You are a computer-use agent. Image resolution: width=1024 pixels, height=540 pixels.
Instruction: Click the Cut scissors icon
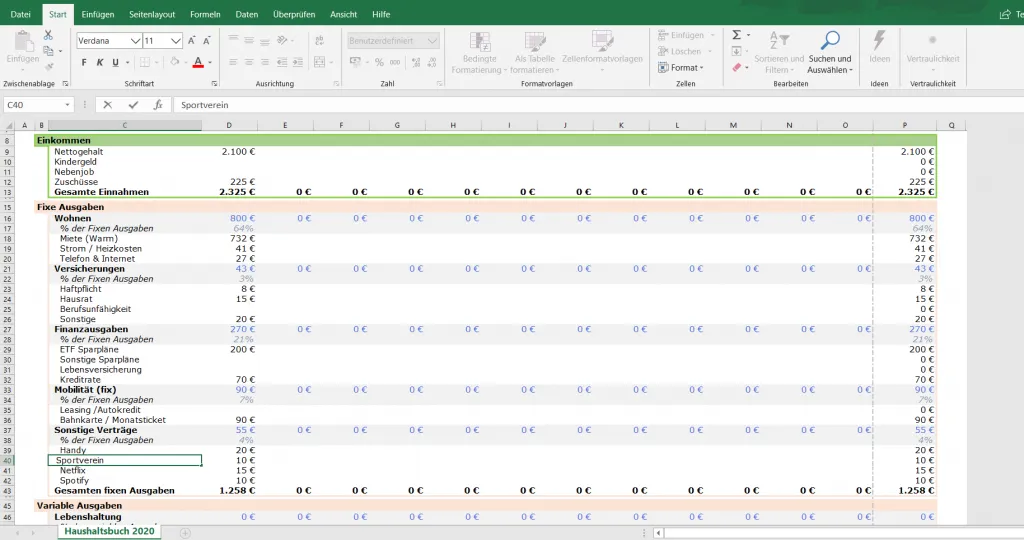(47, 35)
